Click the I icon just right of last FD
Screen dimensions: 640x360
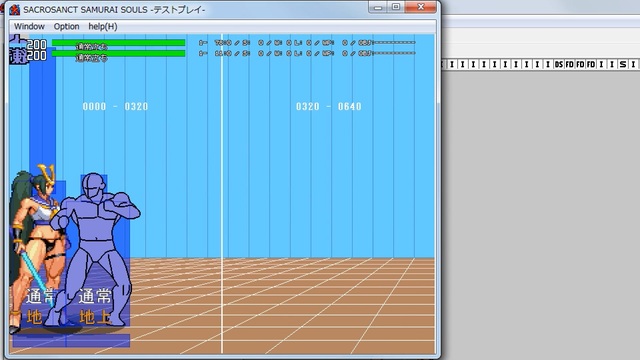pos(601,64)
